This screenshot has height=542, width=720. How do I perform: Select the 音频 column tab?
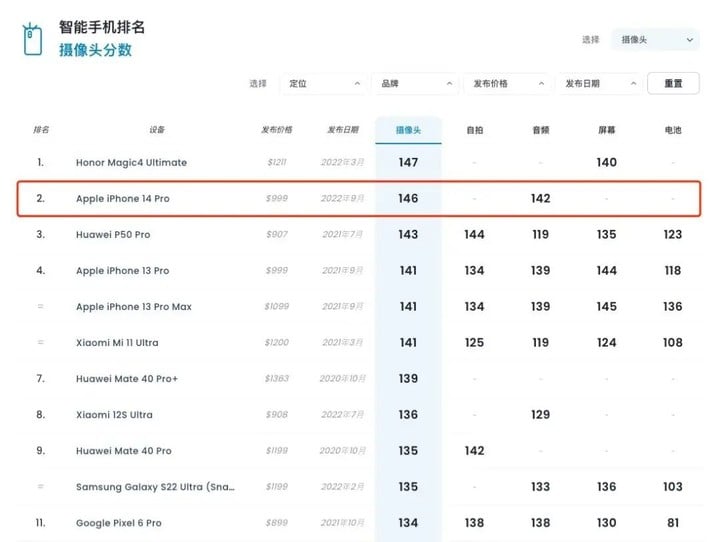click(x=540, y=130)
